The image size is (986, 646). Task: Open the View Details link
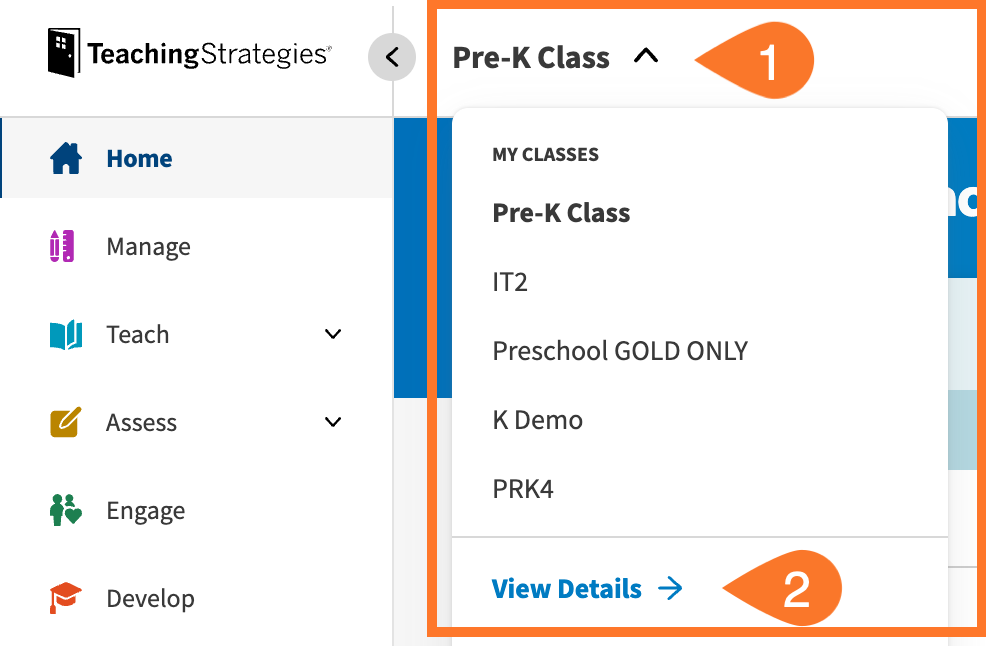[x=567, y=589]
